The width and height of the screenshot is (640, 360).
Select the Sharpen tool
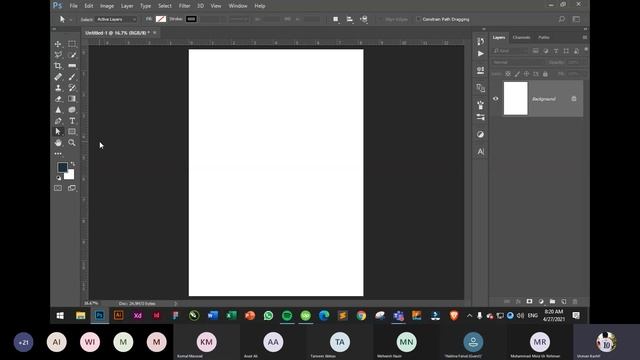coord(58,110)
